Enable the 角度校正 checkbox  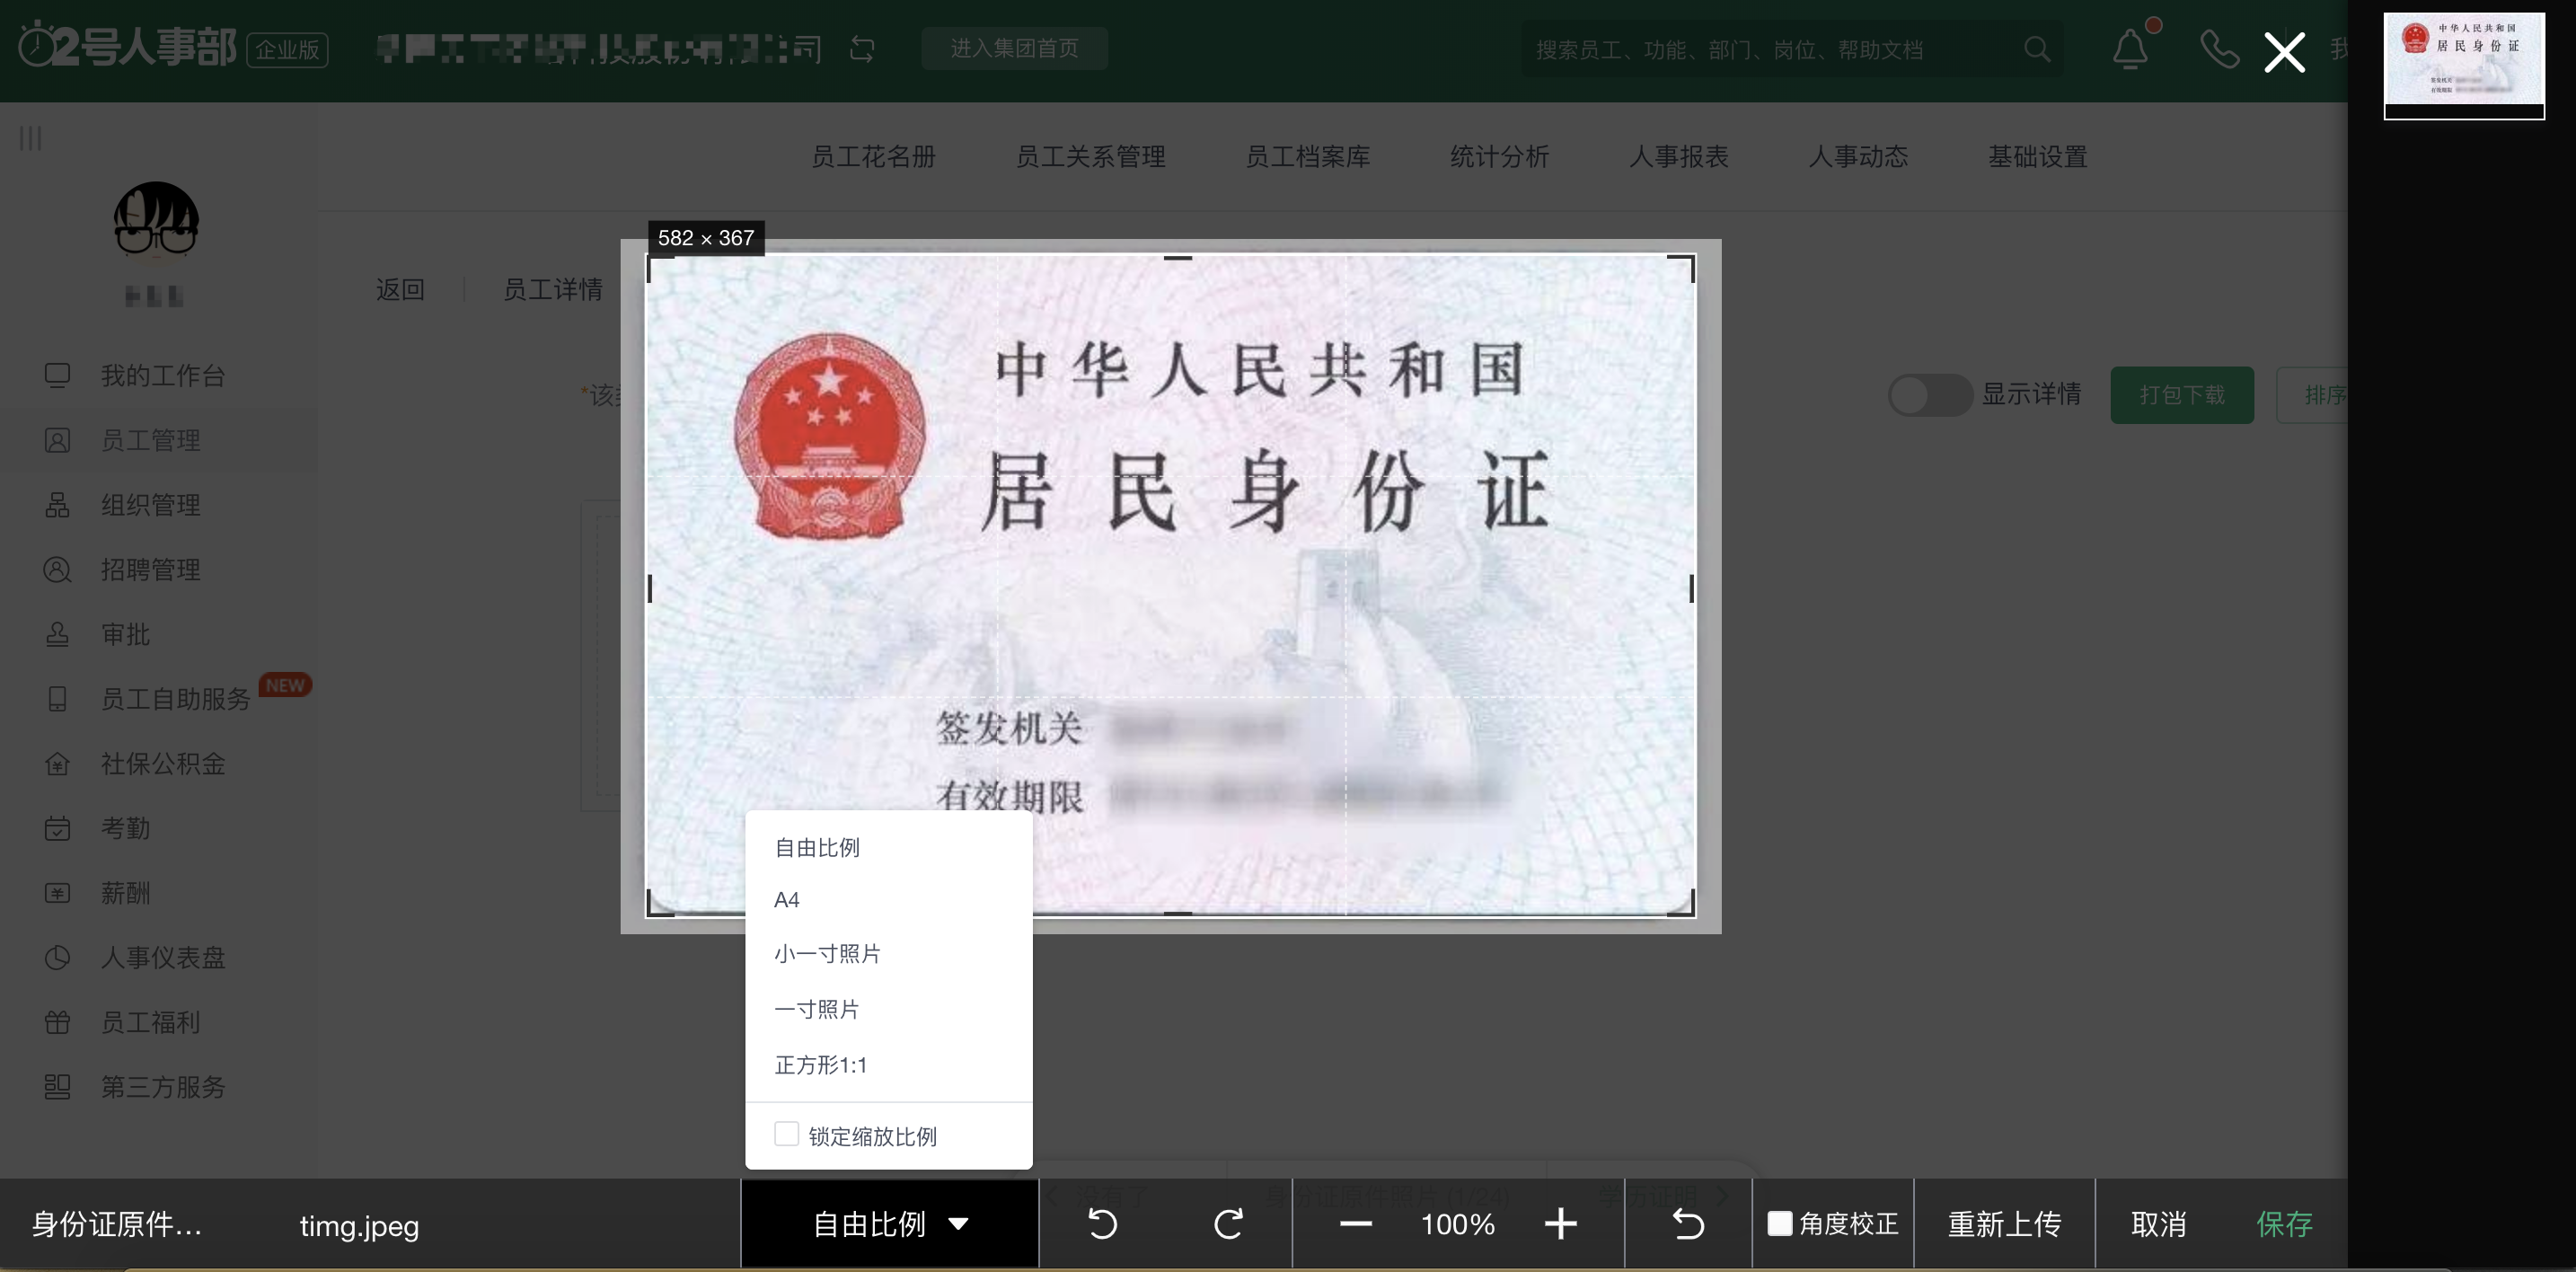1780,1223
